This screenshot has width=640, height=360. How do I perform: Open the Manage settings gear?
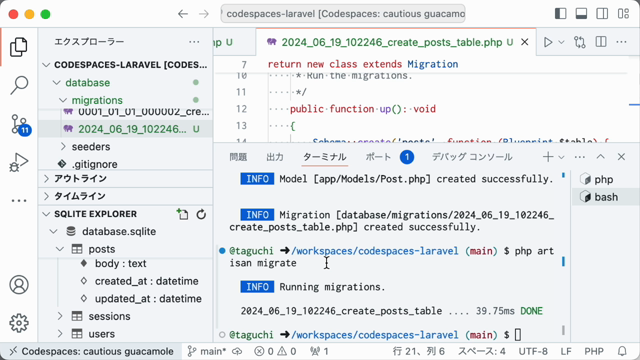coord(19,323)
